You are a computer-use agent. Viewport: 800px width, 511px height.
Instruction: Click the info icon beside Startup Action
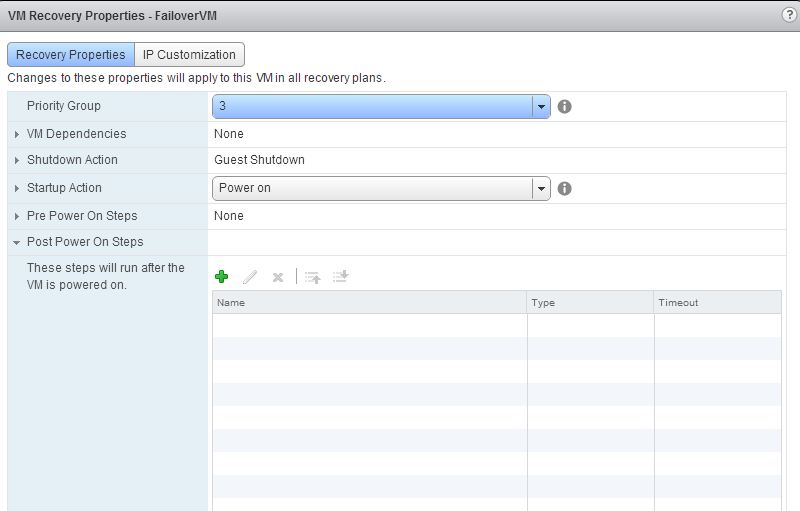[x=564, y=188]
